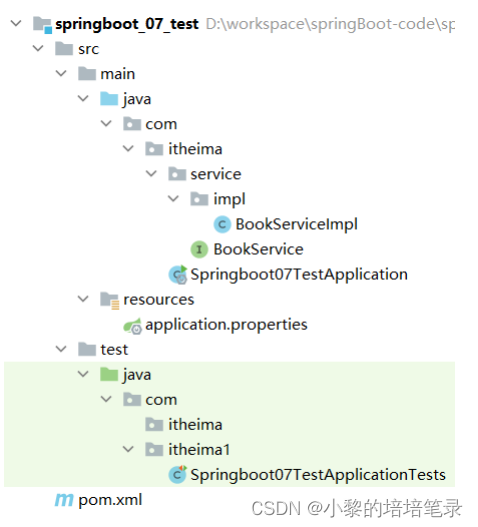The image size is (478, 527).
Task: Click the resources folder icon
Action: pyautogui.click(x=110, y=300)
